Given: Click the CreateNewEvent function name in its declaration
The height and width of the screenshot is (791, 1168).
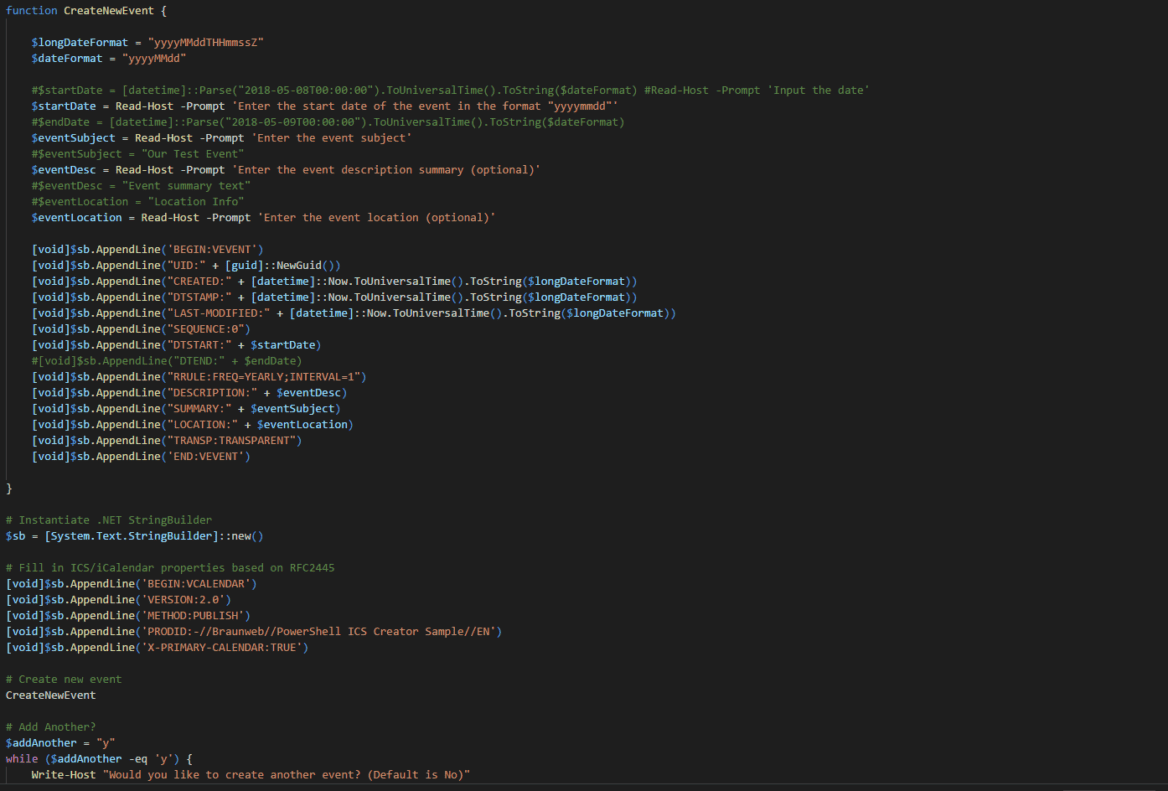Looking at the screenshot, I should (x=105, y=10).
